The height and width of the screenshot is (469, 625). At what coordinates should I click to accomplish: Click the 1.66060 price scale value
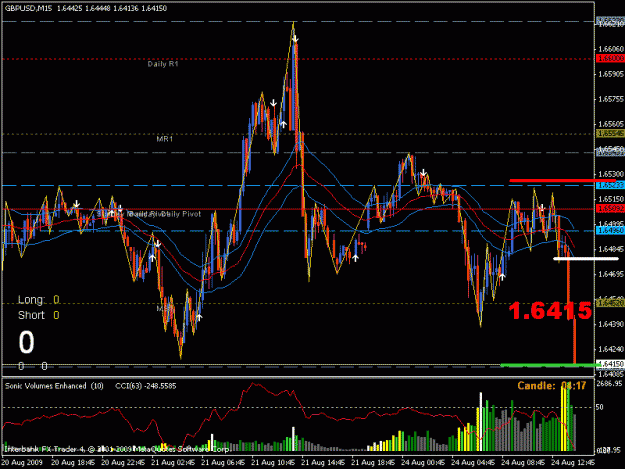pyautogui.click(x=611, y=49)
